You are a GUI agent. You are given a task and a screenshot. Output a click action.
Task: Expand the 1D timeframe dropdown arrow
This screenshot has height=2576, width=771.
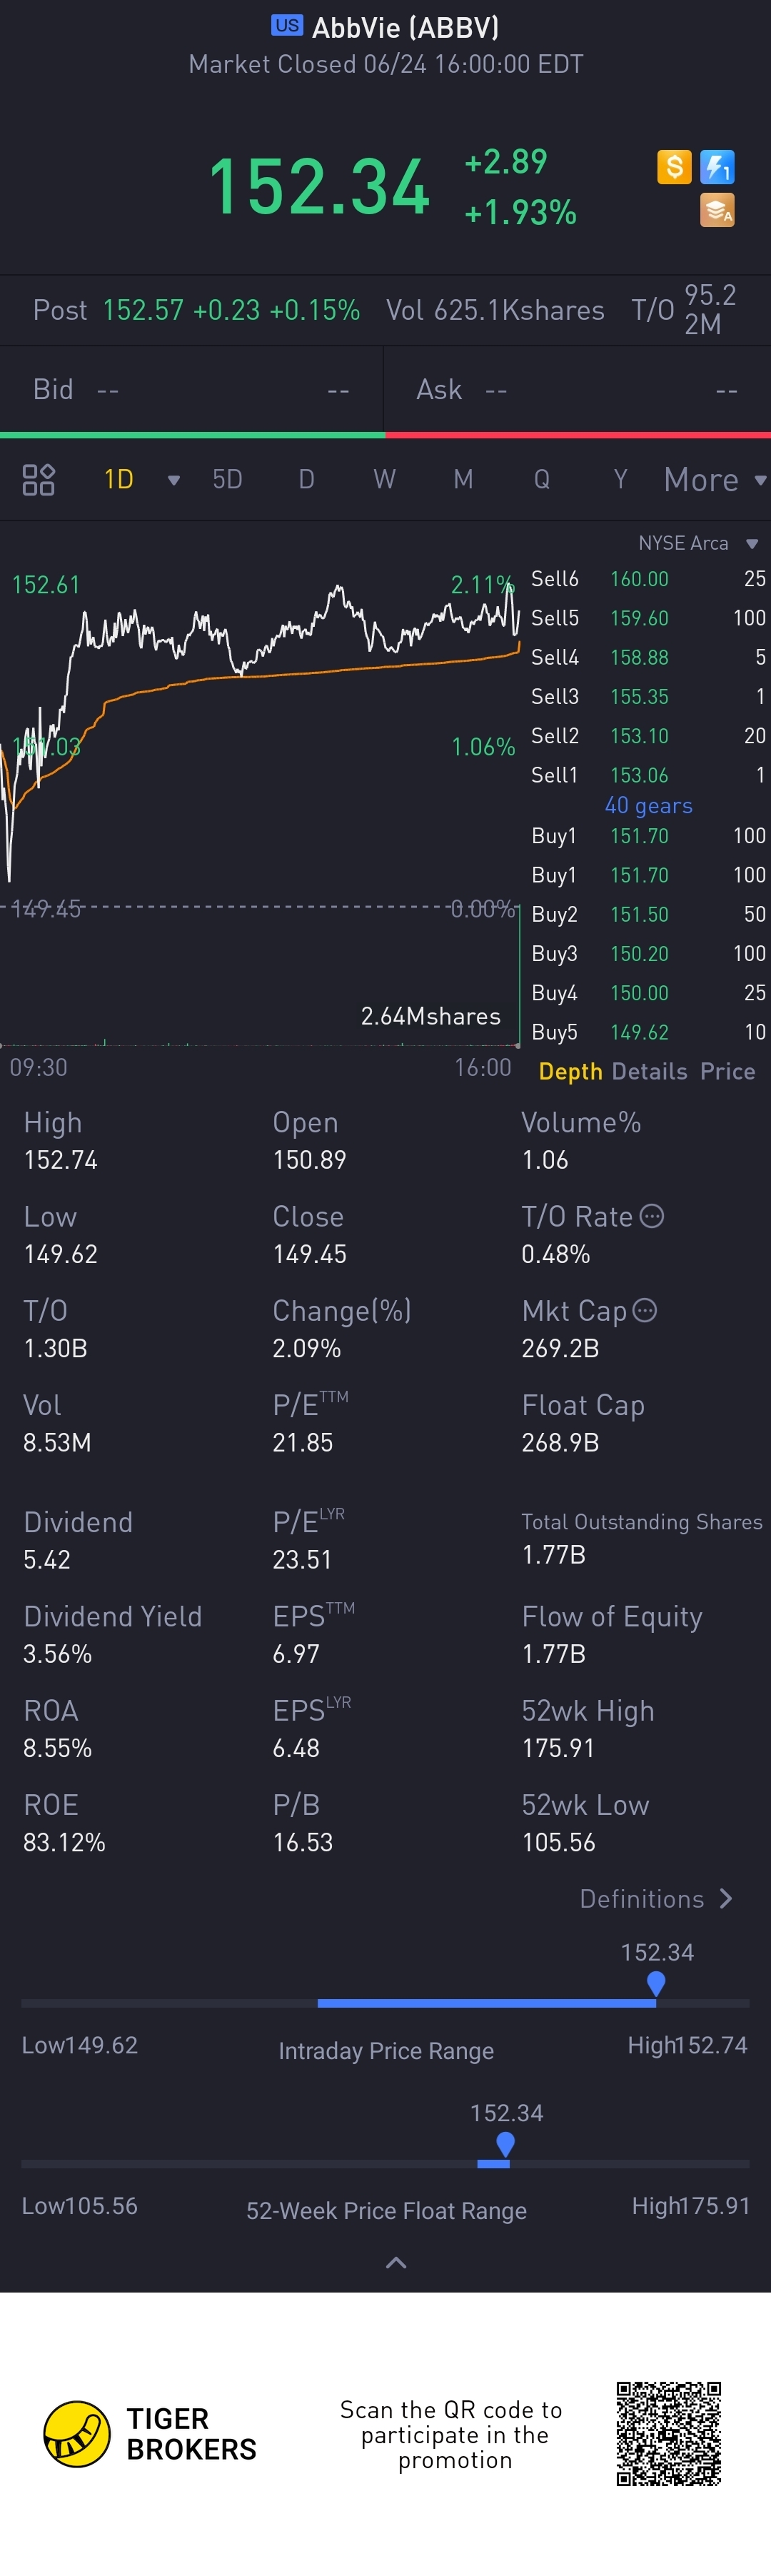click(x=174, y=481)
